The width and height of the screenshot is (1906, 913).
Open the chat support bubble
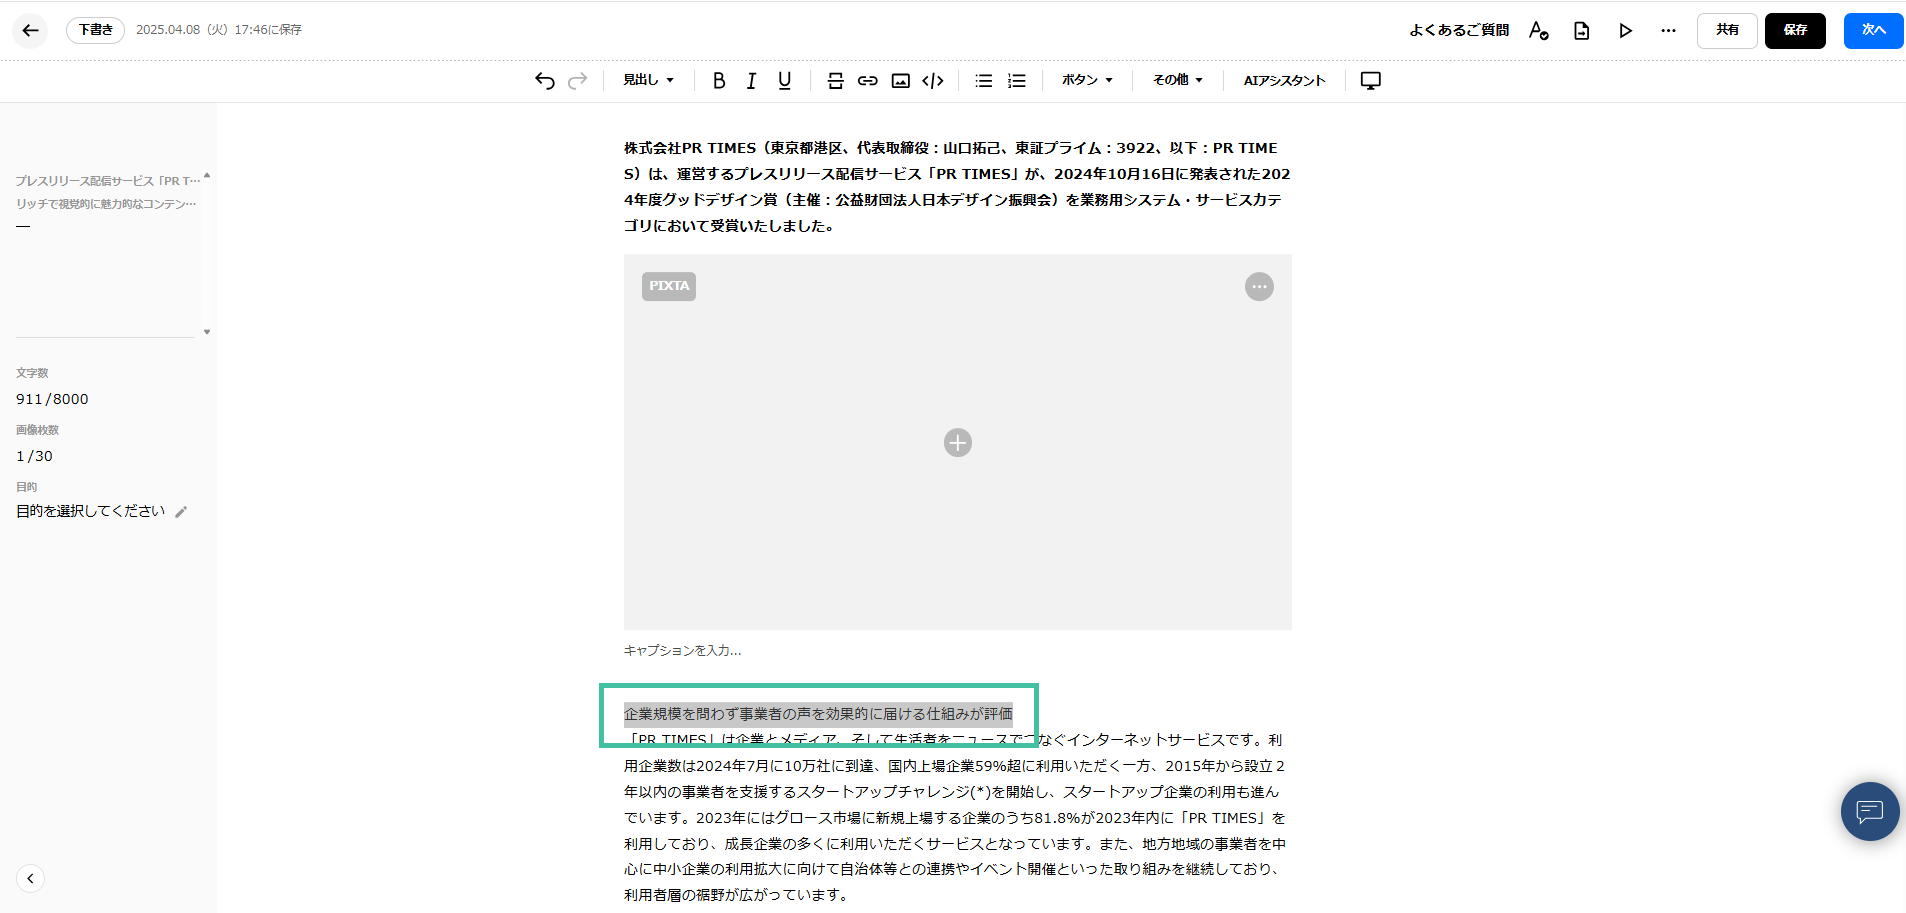pos(1869,811)
